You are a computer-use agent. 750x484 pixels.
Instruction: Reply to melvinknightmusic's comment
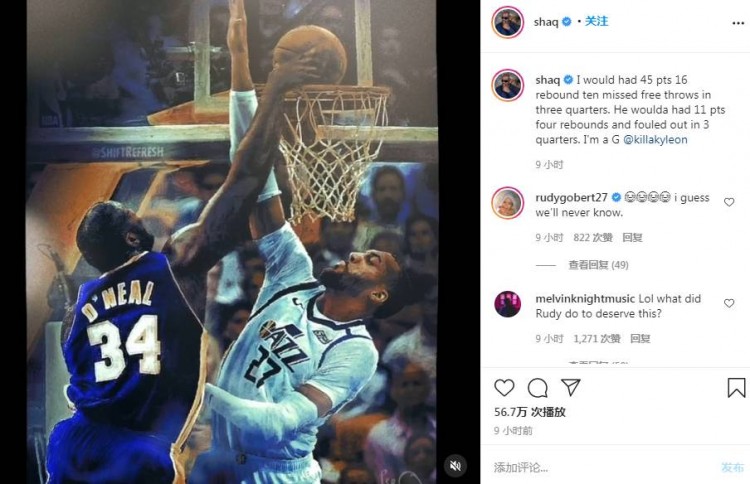click(640, 339)
